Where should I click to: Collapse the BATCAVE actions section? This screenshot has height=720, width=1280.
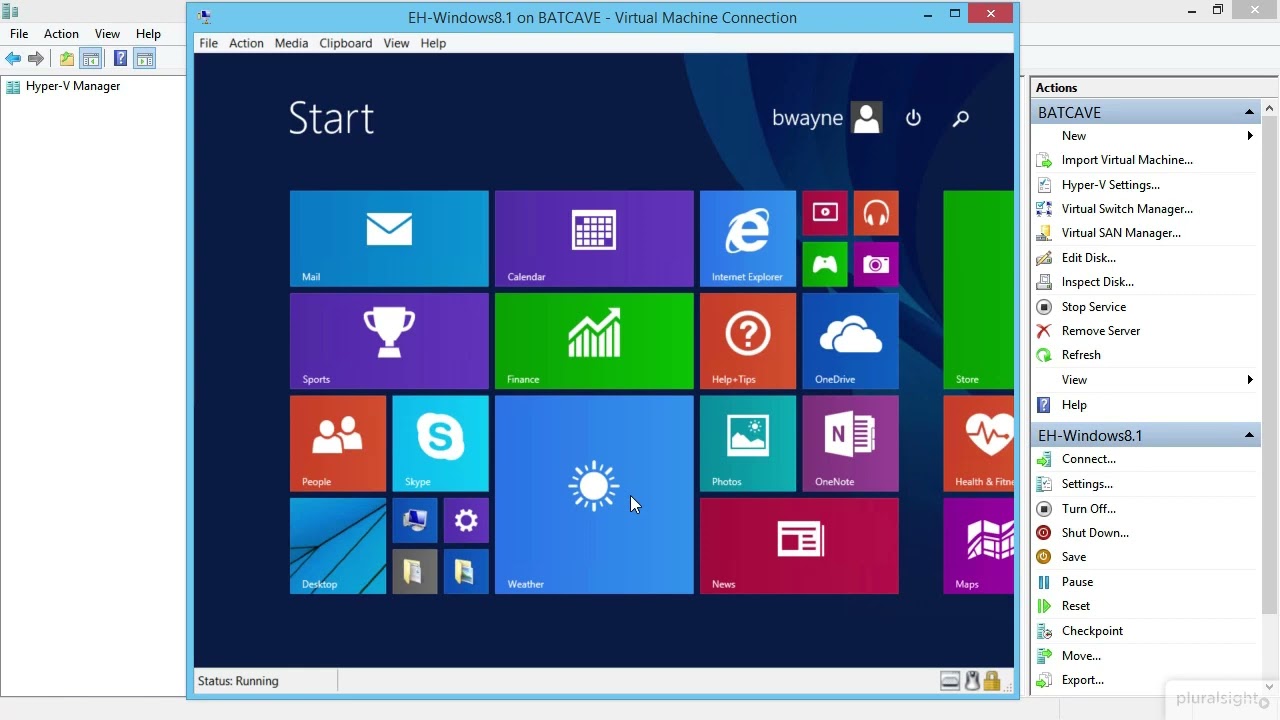[x=1249, y=112]
